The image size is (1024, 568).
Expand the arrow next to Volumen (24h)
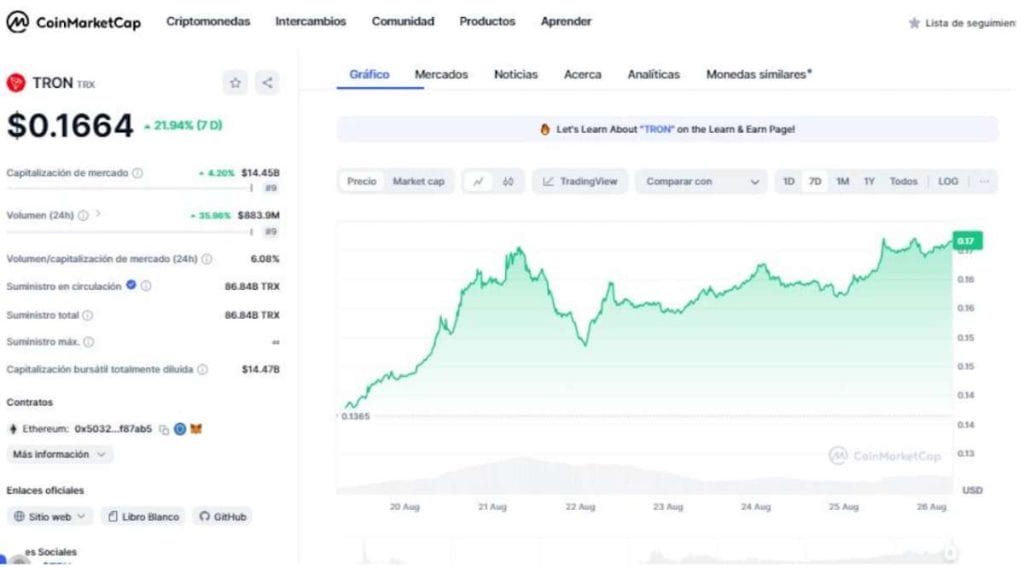point(98,213)
